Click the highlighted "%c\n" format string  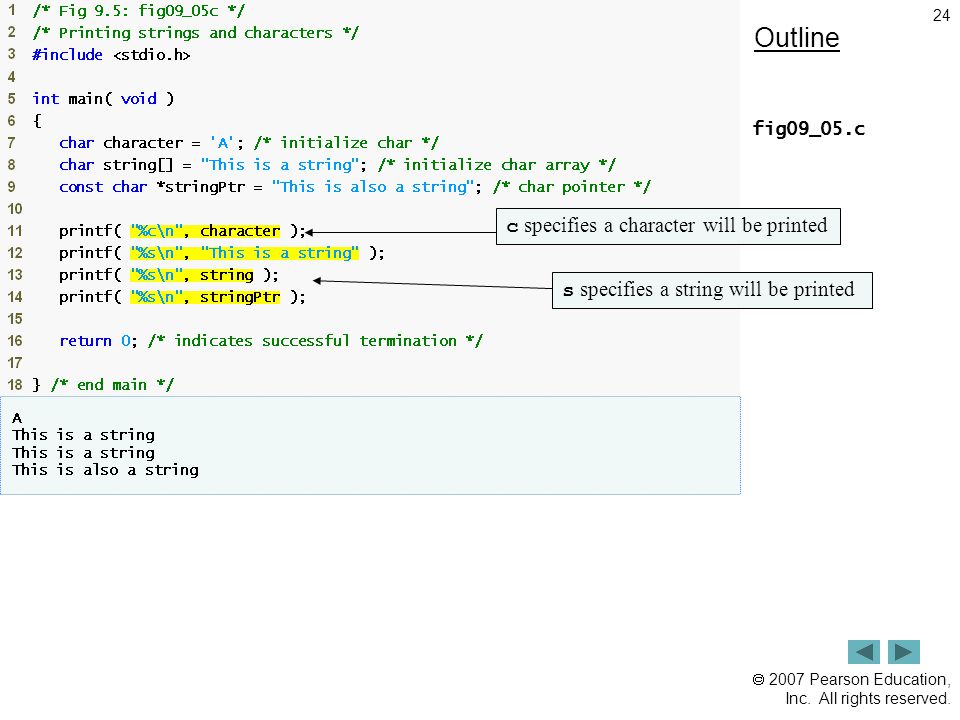(157, 231)
